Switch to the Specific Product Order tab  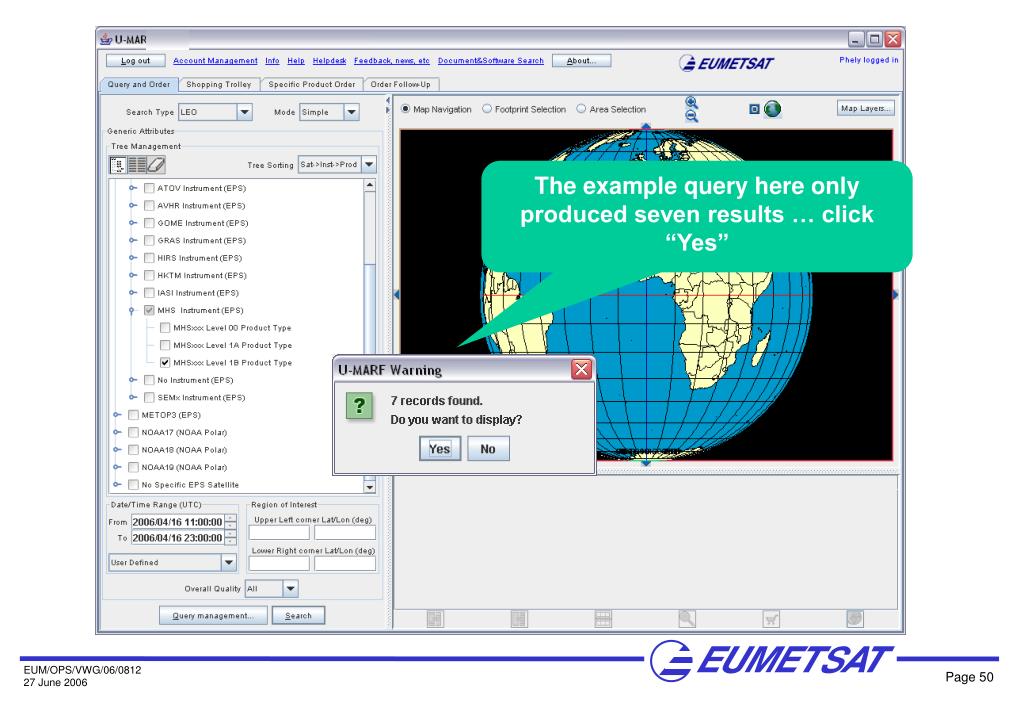click(312, 84)
